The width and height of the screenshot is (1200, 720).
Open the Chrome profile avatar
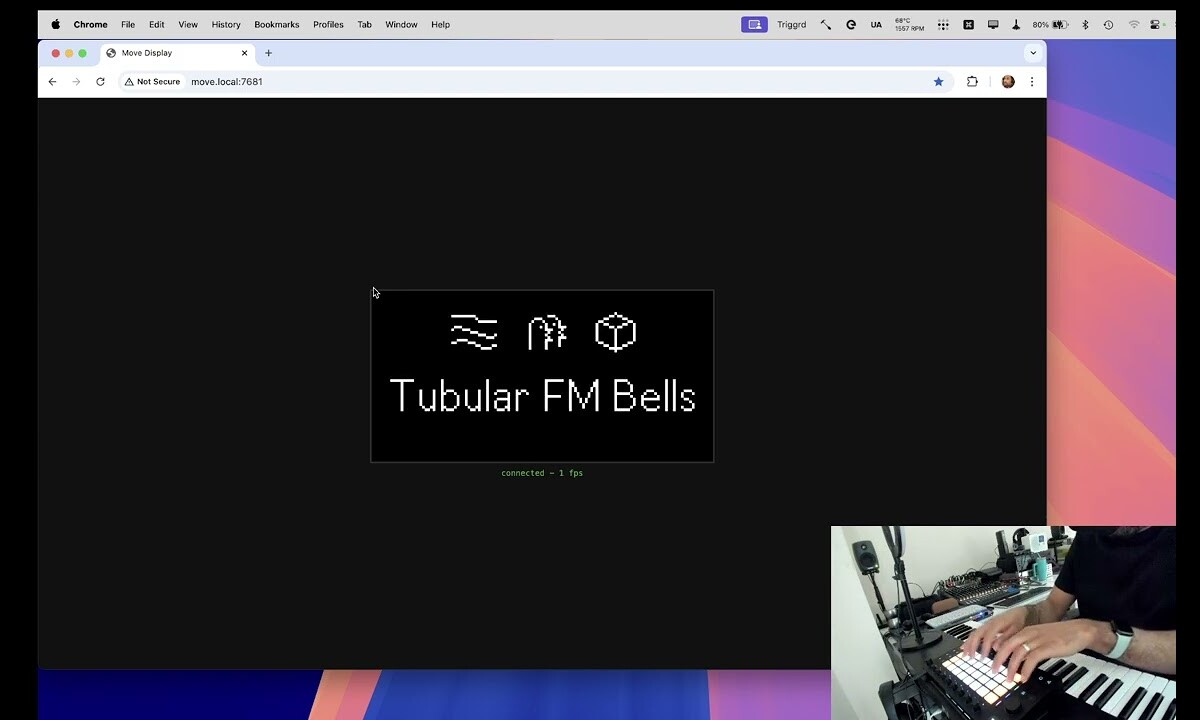[1008, 82]
